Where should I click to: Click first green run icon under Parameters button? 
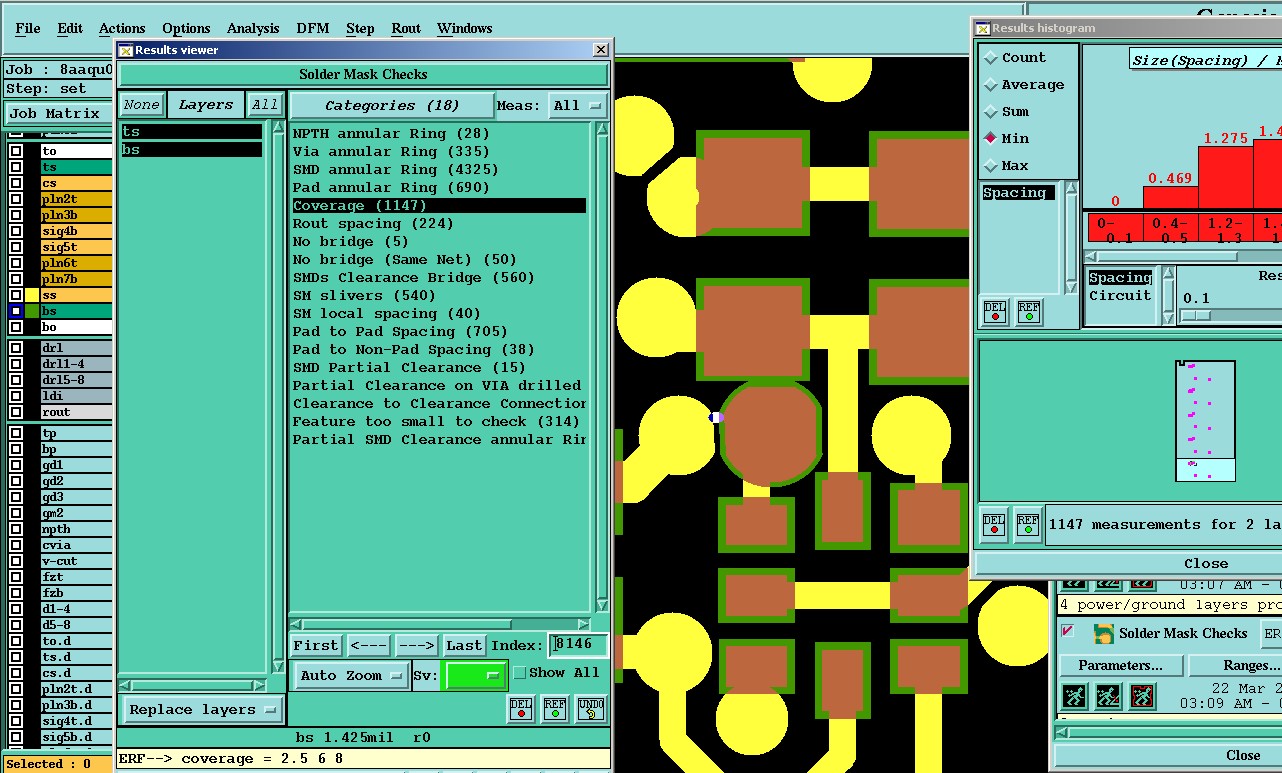click(1074, 696)
